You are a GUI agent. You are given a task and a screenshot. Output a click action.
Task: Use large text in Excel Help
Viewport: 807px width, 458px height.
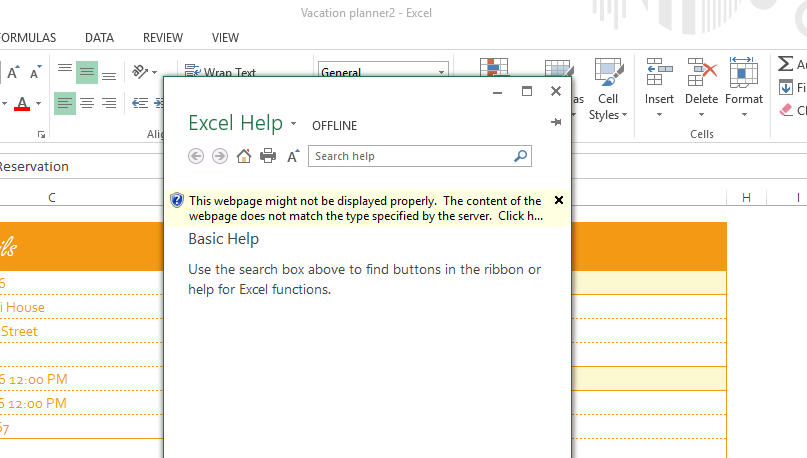293,156
